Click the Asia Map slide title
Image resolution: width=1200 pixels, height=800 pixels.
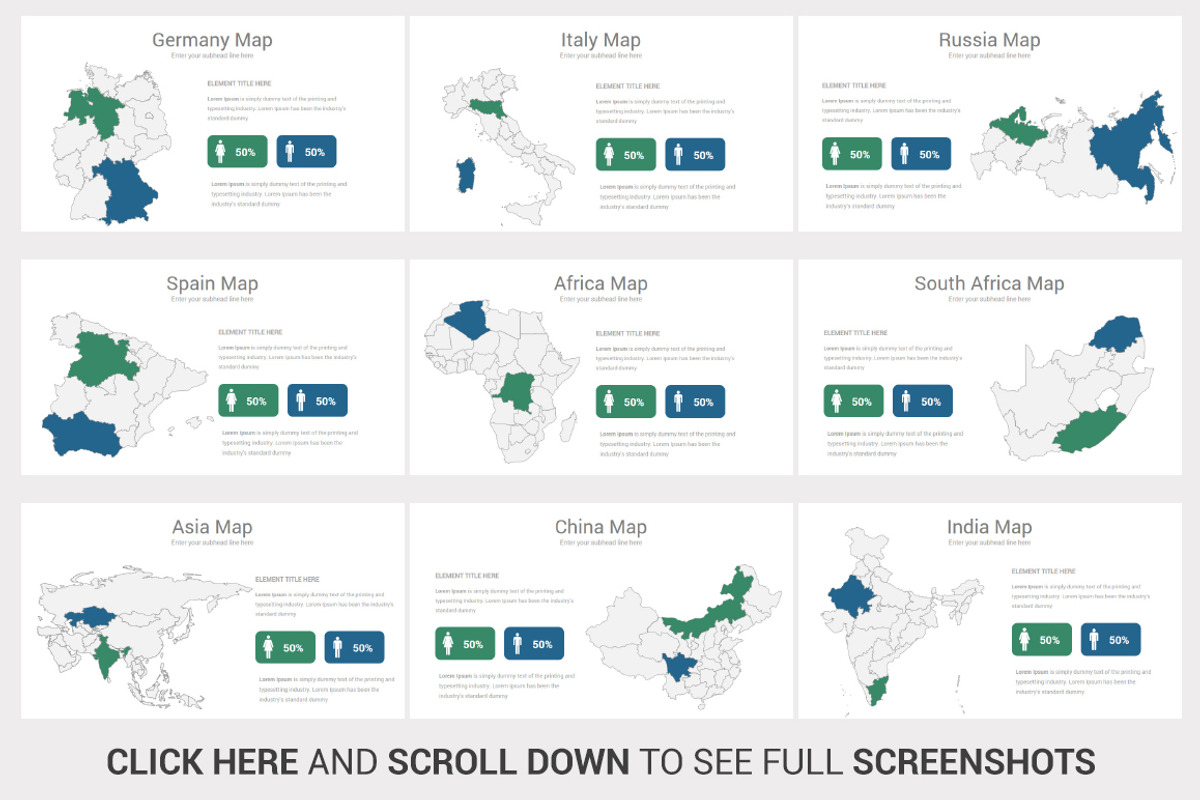(212, 527)
